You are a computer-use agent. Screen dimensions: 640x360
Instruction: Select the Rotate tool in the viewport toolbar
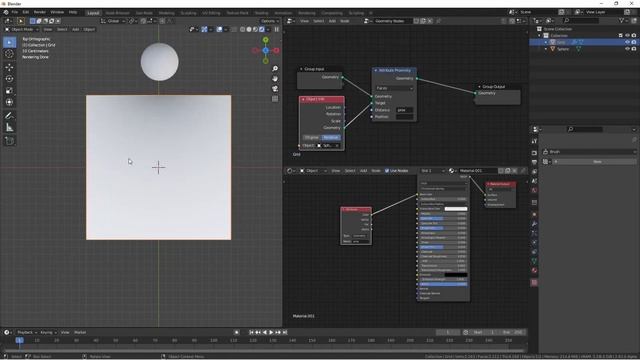click(x=9, y=79)
